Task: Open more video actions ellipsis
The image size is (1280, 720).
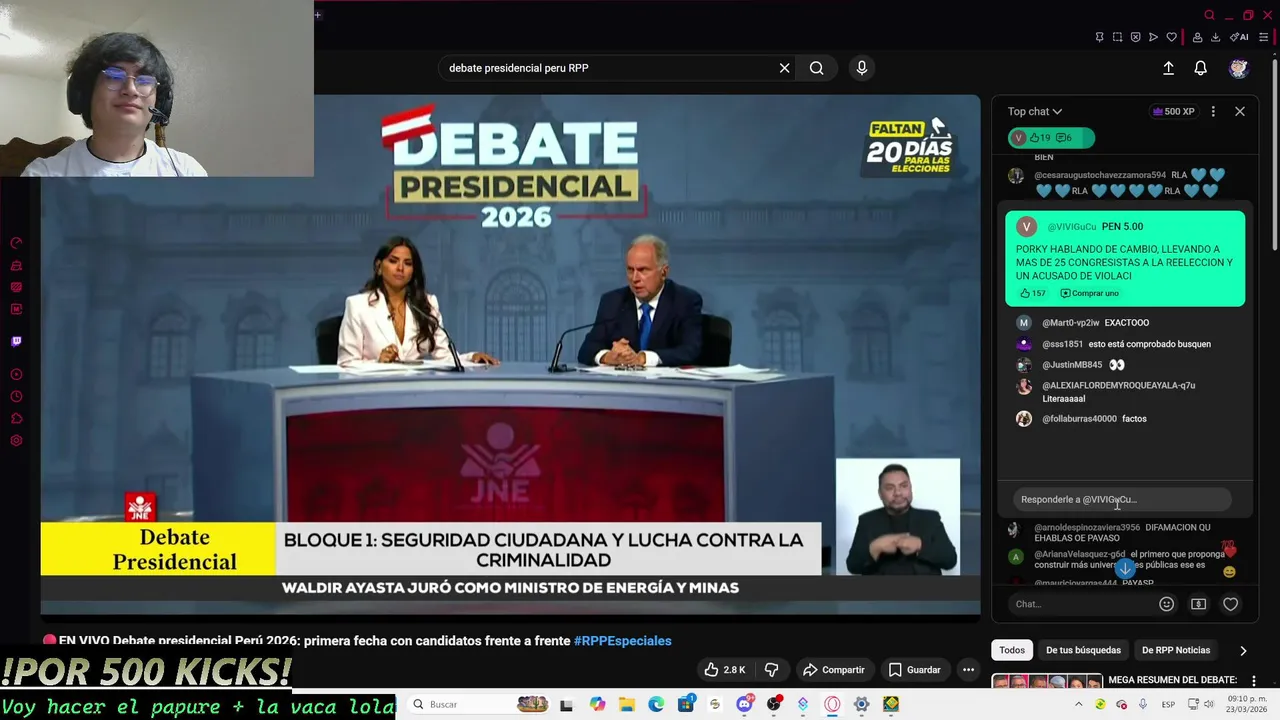Action: click(968, 670)
